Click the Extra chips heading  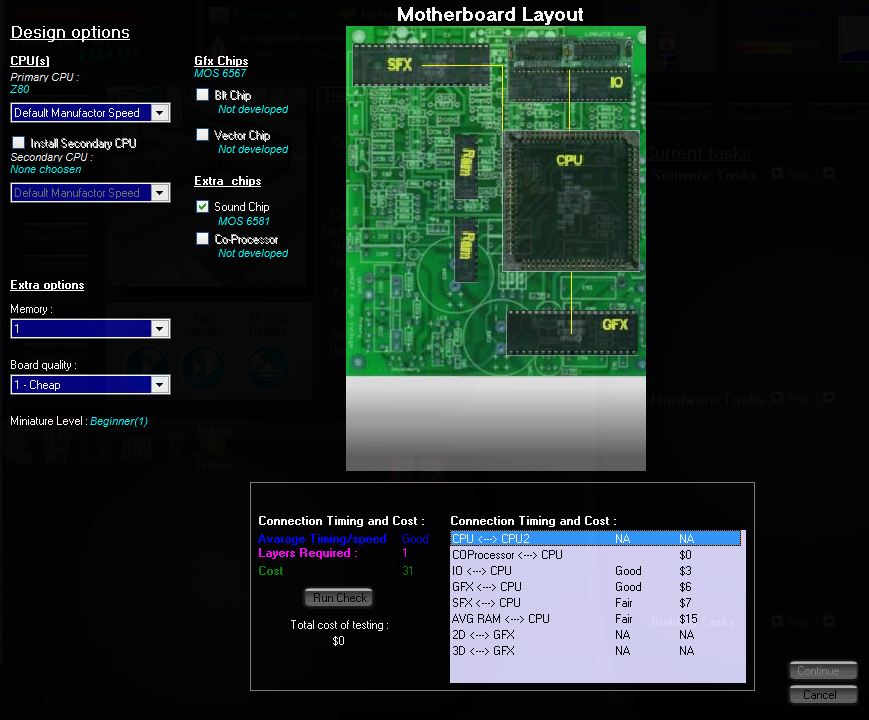coord(227,181)
